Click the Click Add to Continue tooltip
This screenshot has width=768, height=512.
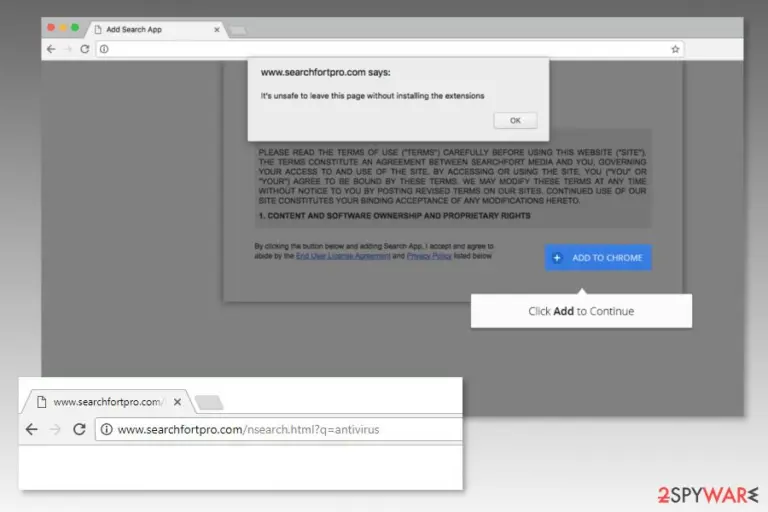pos(581,311)
